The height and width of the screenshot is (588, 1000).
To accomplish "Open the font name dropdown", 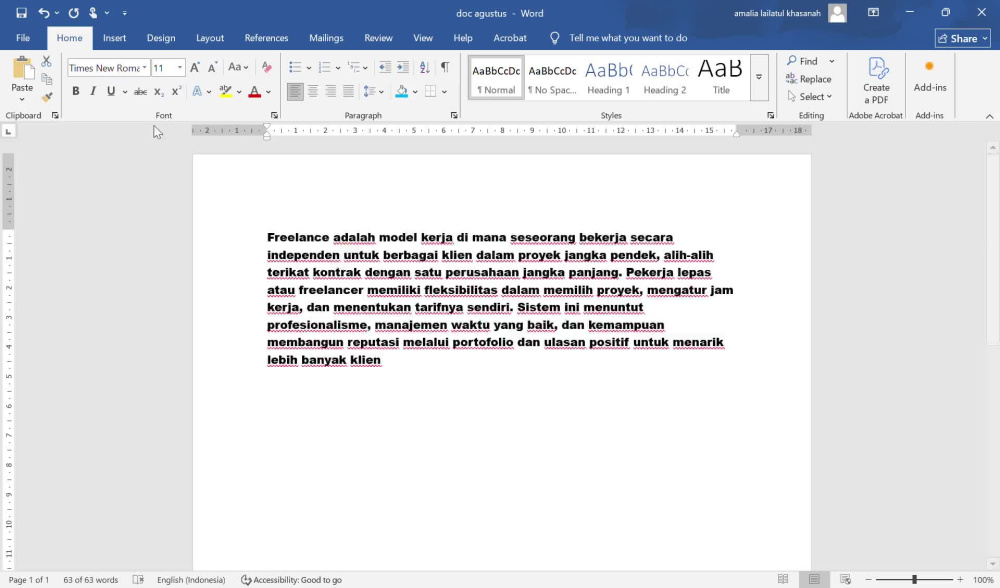I will [145, 68].
